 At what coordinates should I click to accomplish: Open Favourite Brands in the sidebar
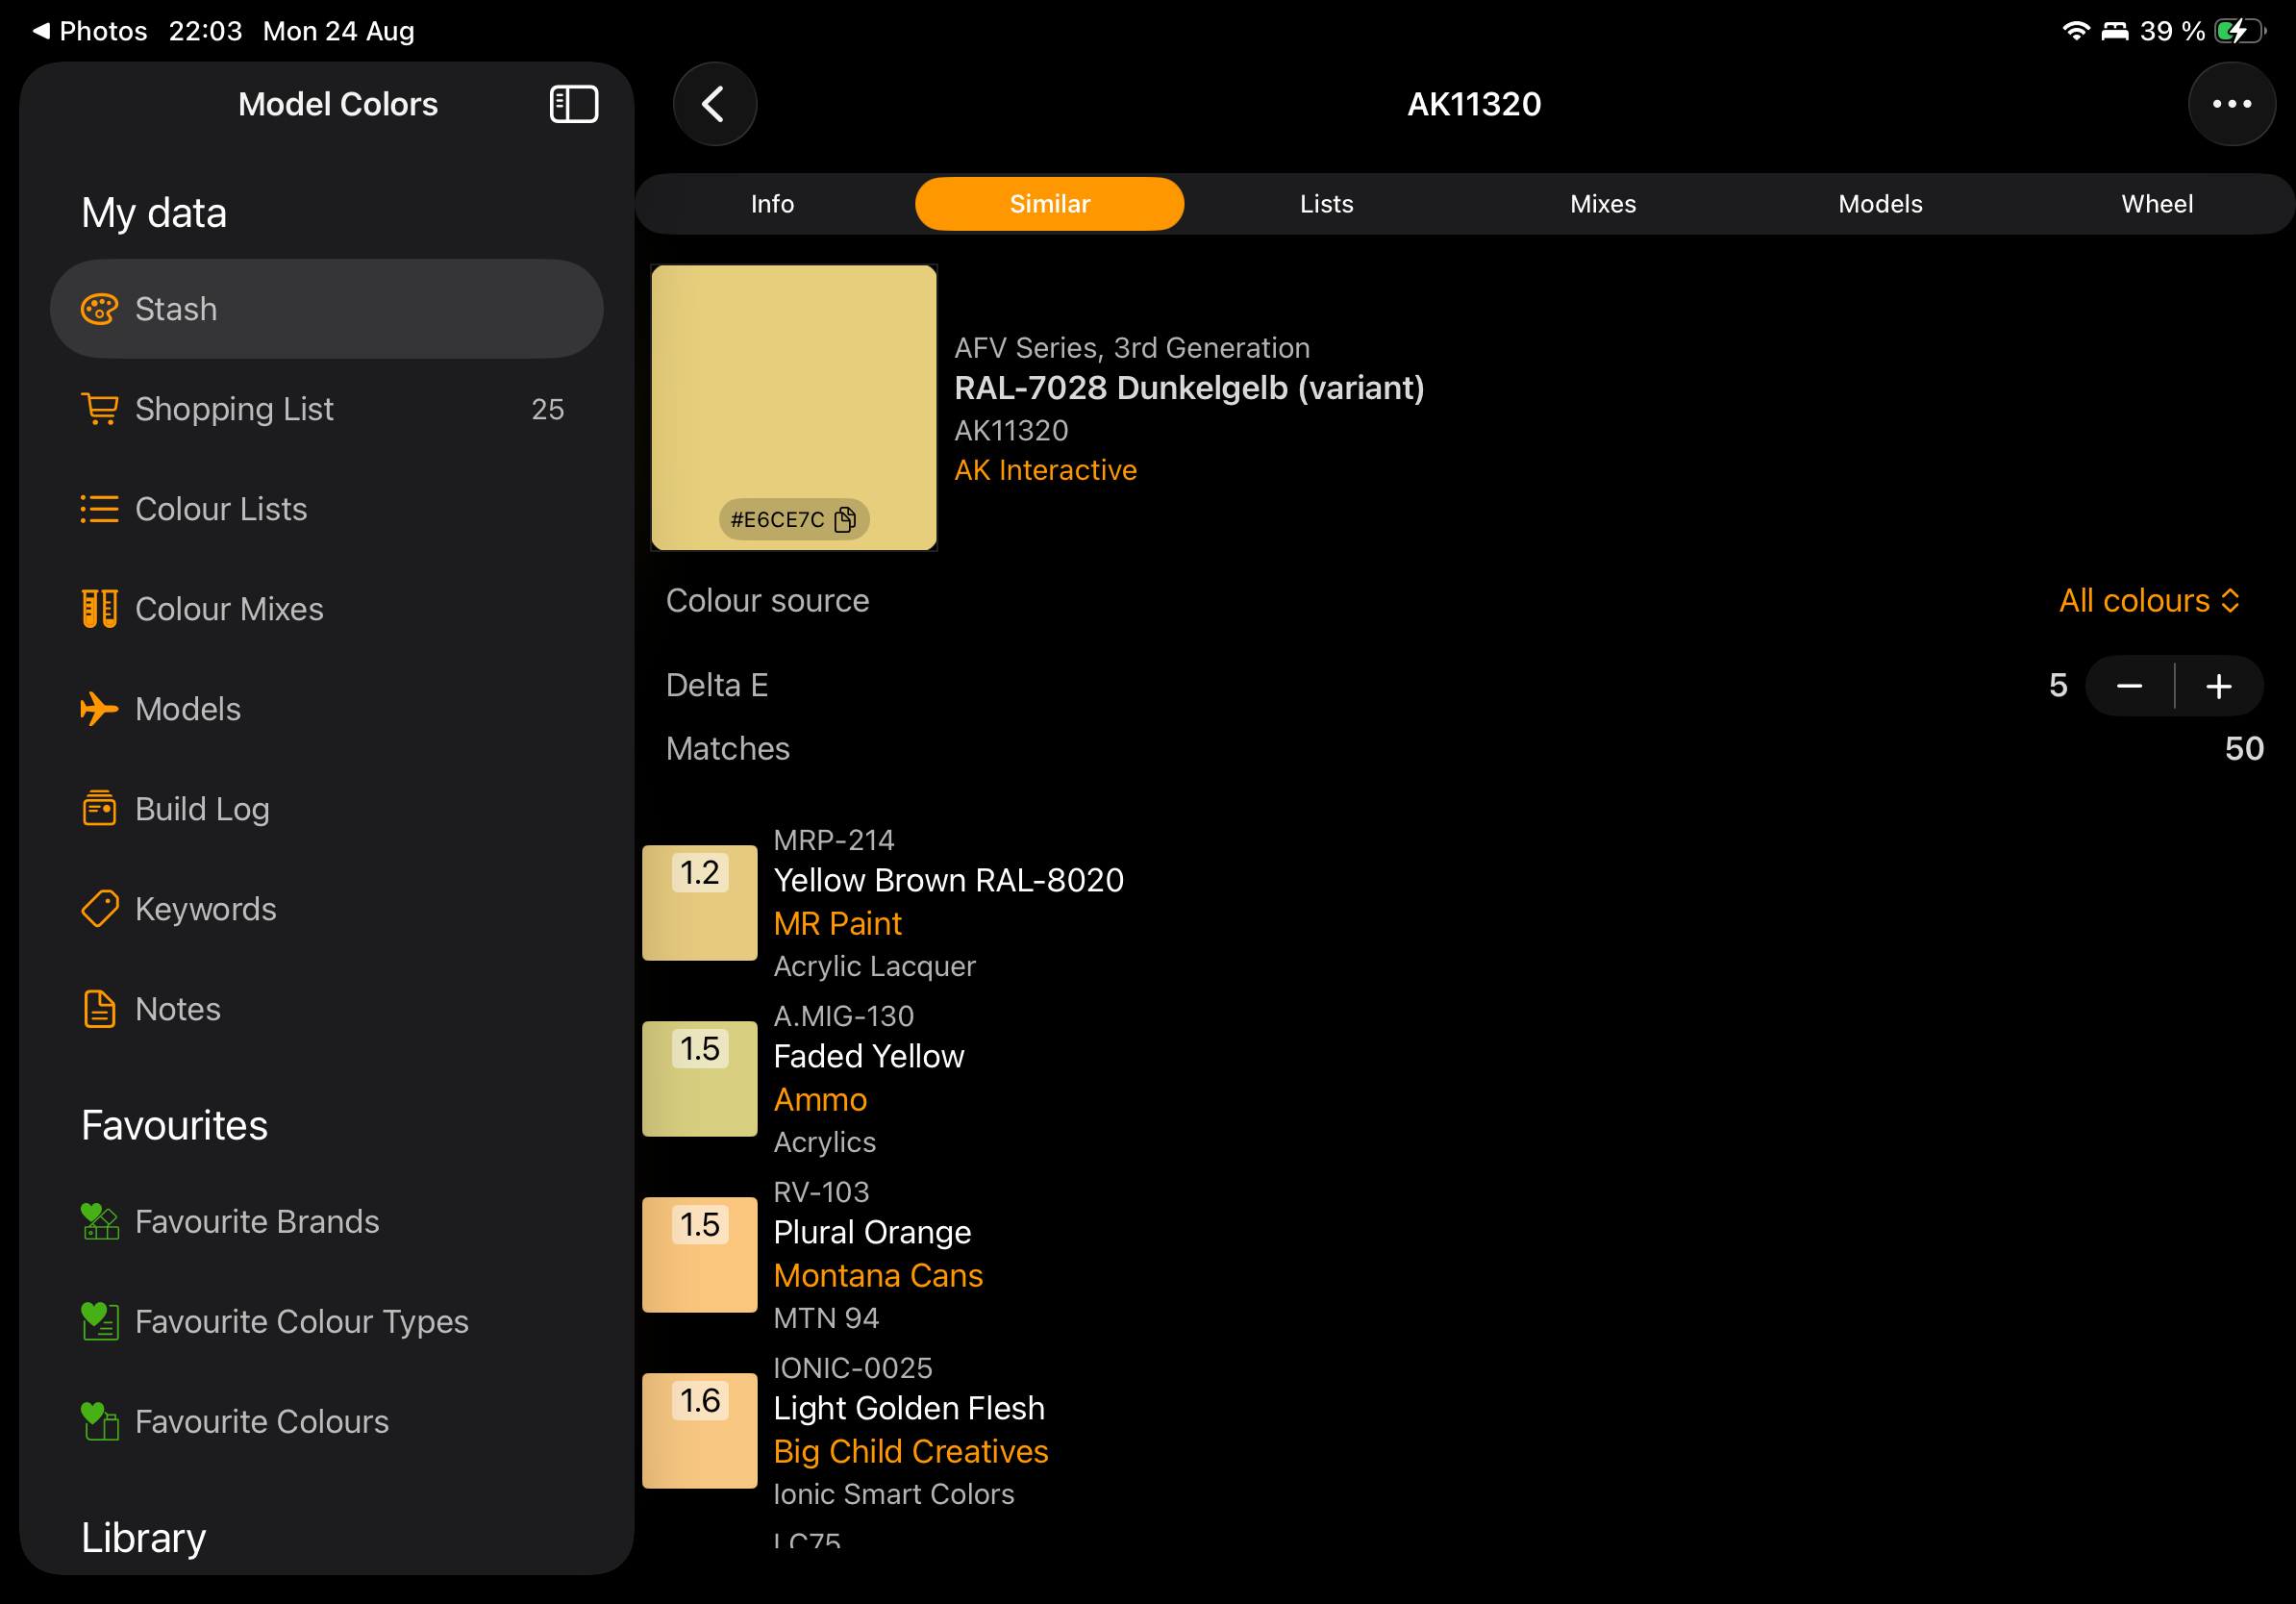[x=327, y=1221]
